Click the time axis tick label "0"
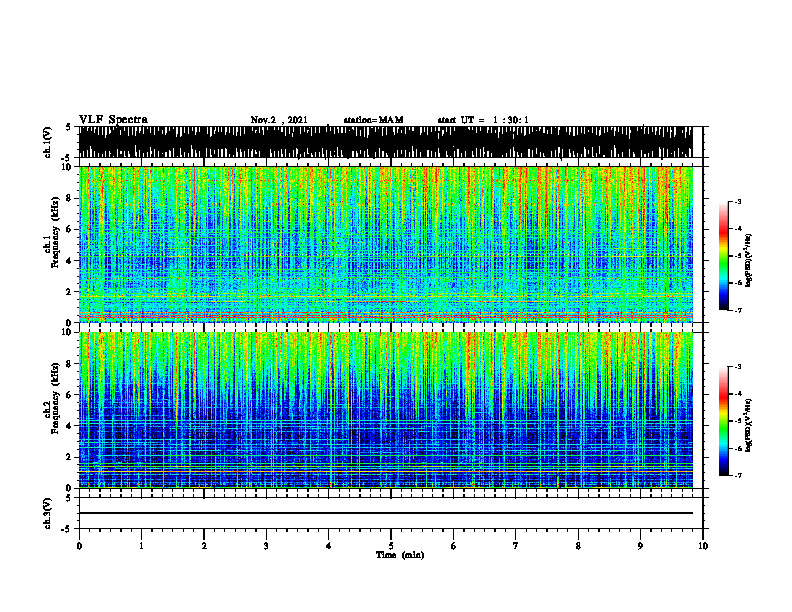 (79, 546)
